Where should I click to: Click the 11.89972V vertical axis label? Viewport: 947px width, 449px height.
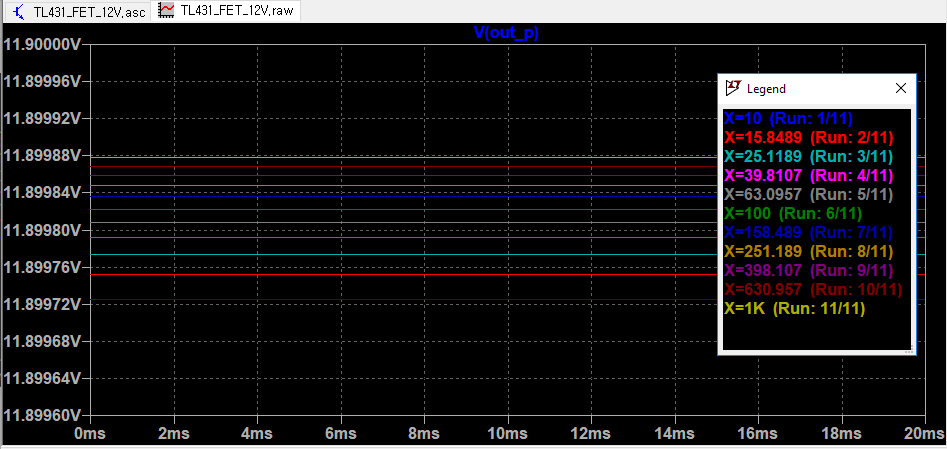[x=41, y=305]
